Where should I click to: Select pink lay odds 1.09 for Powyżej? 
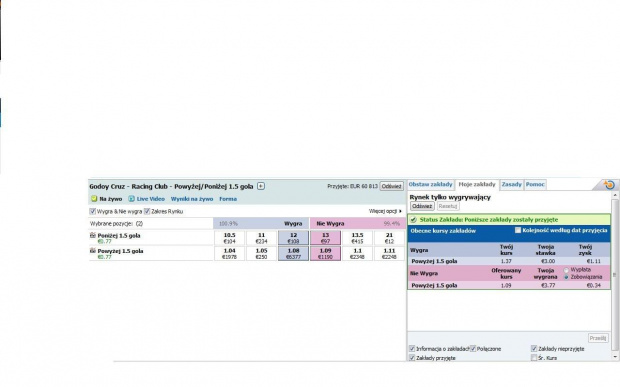click(325, 253)
